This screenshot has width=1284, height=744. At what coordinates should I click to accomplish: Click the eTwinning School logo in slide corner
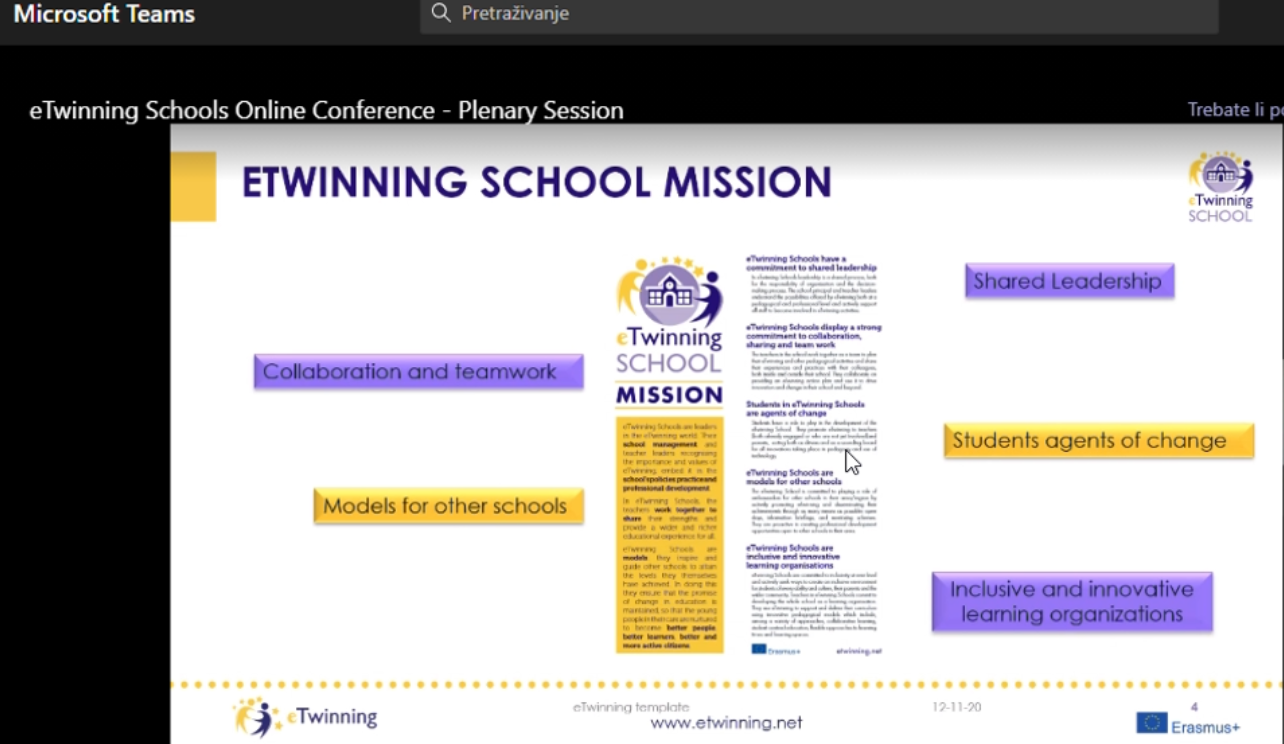point(1220,187)
